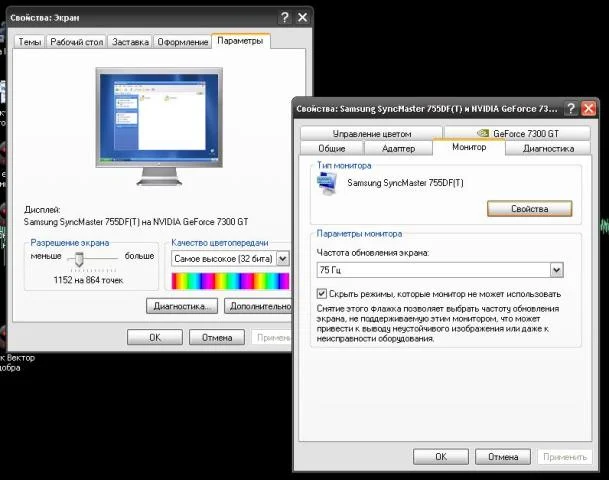Switch to the Общие tab
Screen dimensions: 609x480
click(x=332, y=148)
